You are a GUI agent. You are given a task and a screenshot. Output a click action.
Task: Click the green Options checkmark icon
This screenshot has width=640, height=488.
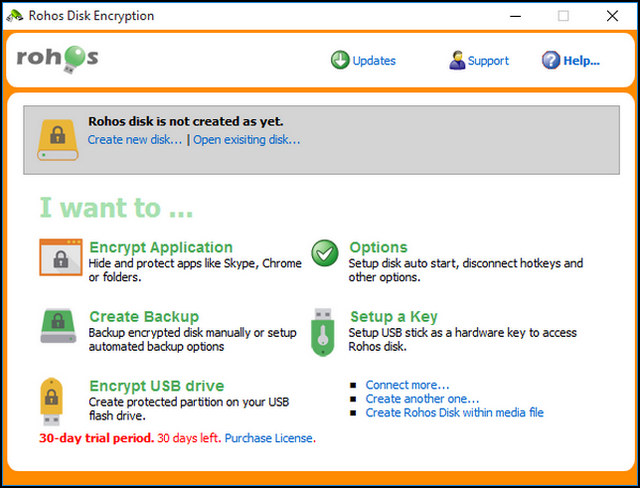(325, 253)
